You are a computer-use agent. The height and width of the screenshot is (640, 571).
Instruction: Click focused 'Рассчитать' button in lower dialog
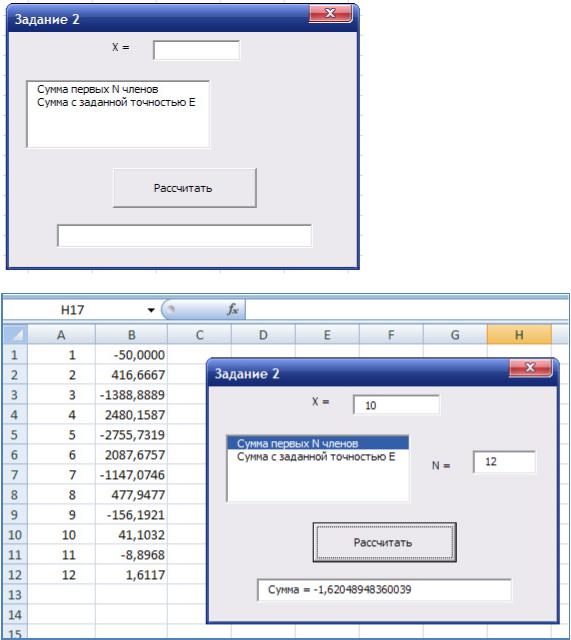tap(384, 542)
